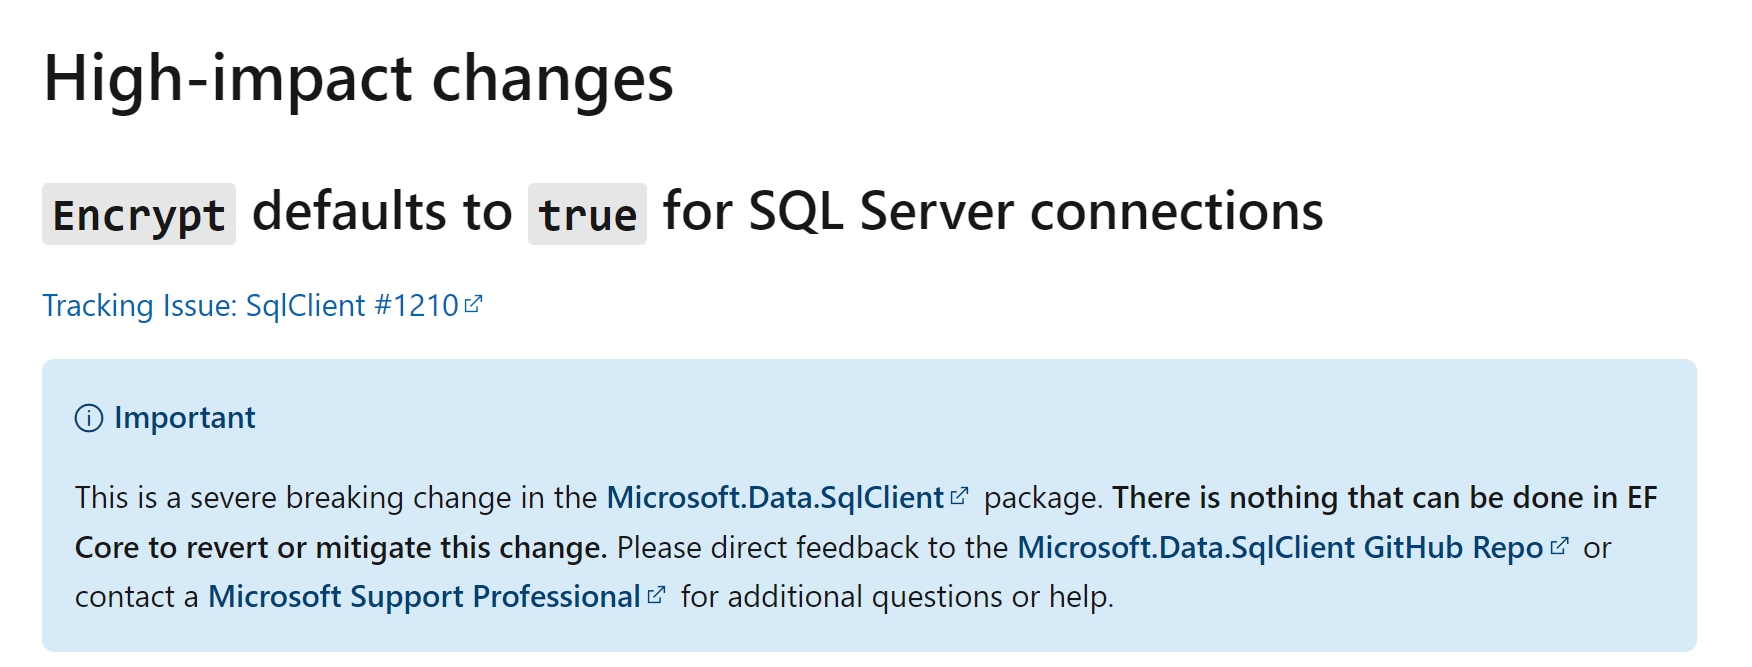Screen dimensions: 1752x667
Task: Open the Microsoft.Data.SqlClient GitHub Repo link
Action: [1280, 548]
